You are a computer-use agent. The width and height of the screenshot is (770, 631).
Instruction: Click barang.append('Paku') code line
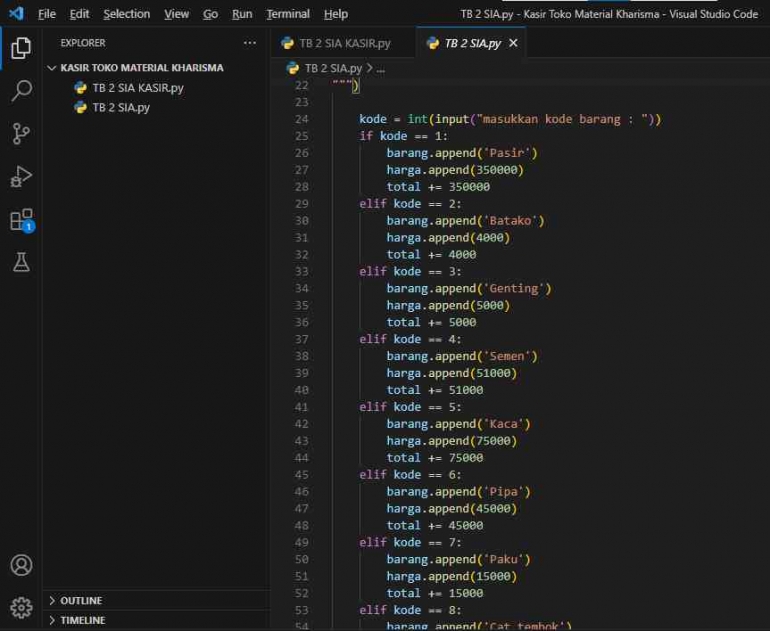[x=458, y=560]
